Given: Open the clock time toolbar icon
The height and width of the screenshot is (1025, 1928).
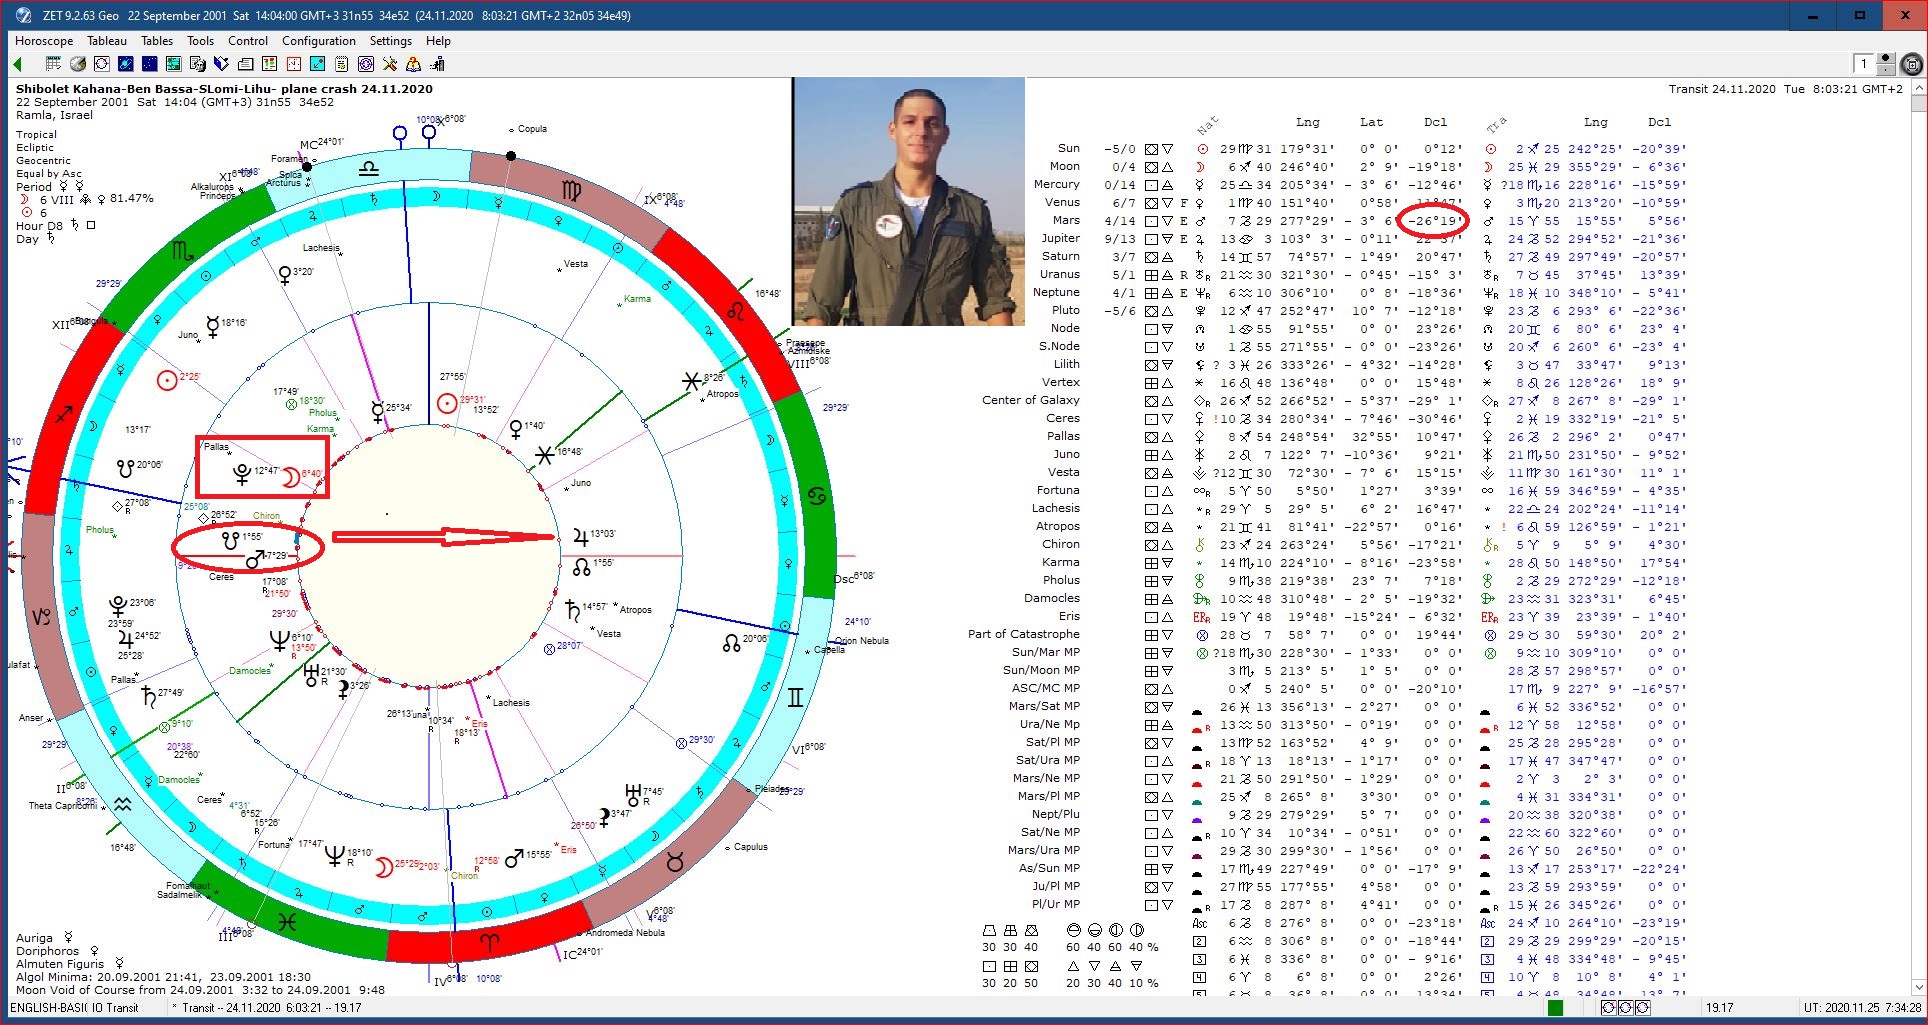Looking at the screenshot, I should tap(294, 64).
